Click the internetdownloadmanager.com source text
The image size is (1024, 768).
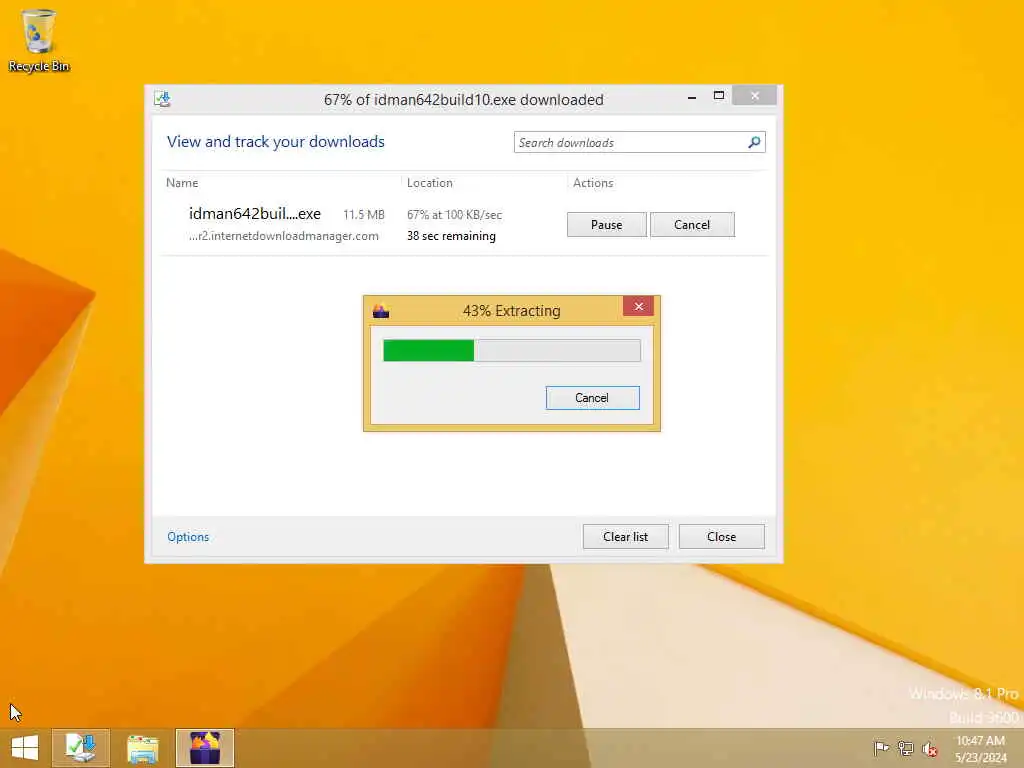pyautogui.click(x=283, y=236)
